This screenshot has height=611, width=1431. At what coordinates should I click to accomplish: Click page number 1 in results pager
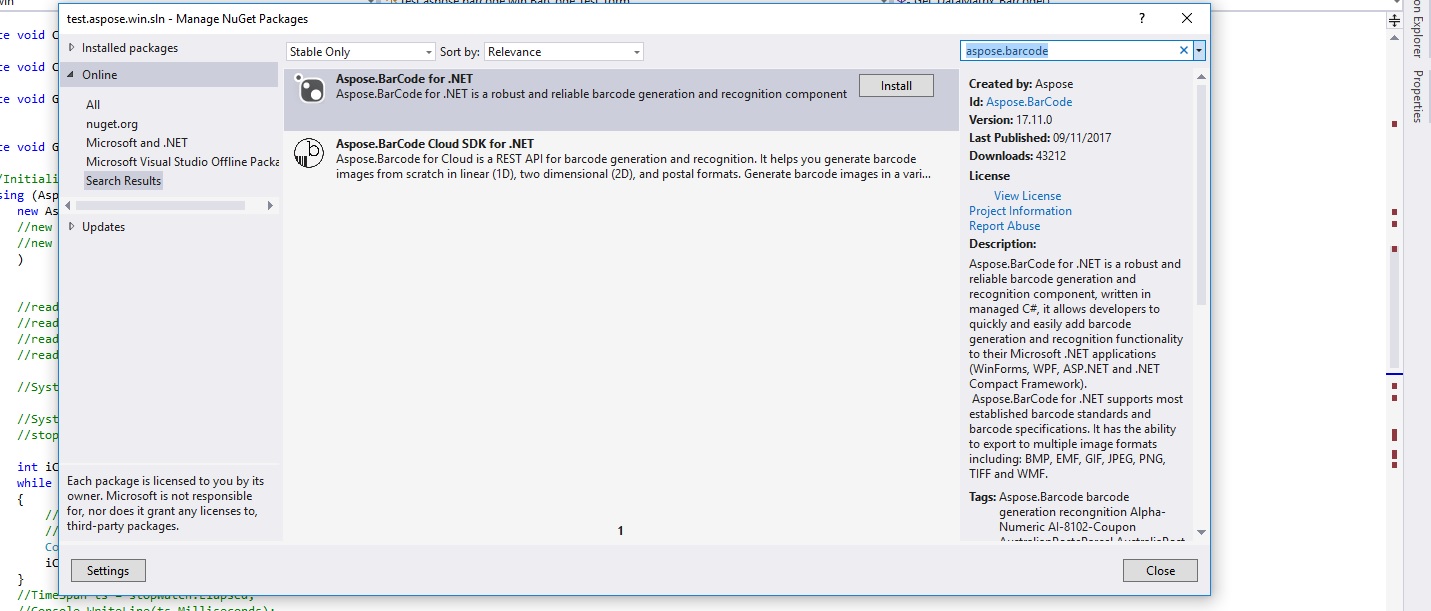coord(620,531)
